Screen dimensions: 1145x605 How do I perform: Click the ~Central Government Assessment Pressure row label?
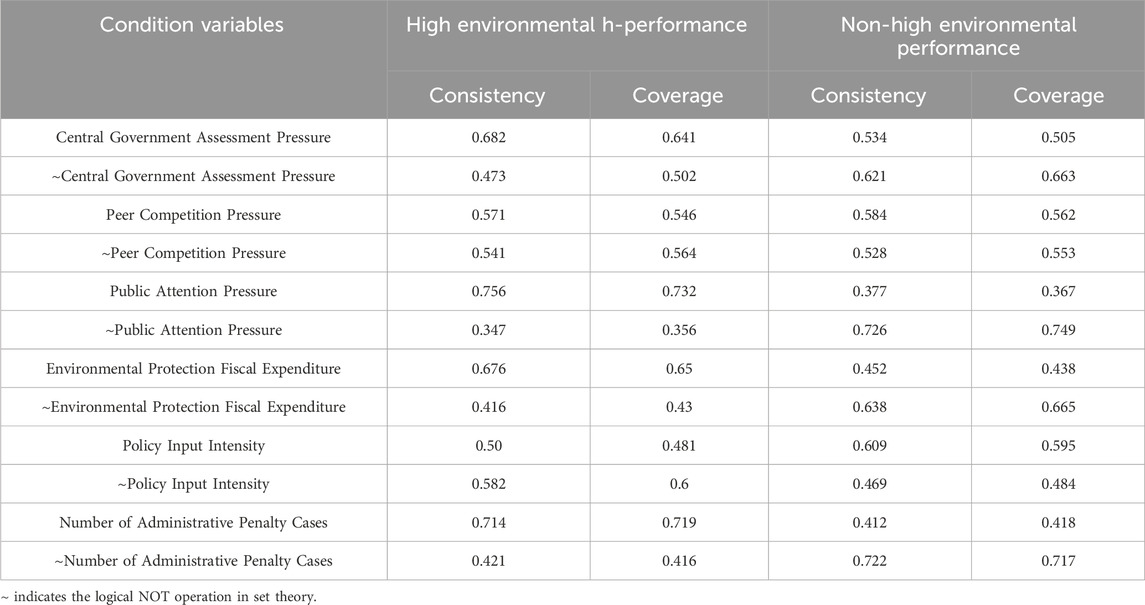(194, 177)
